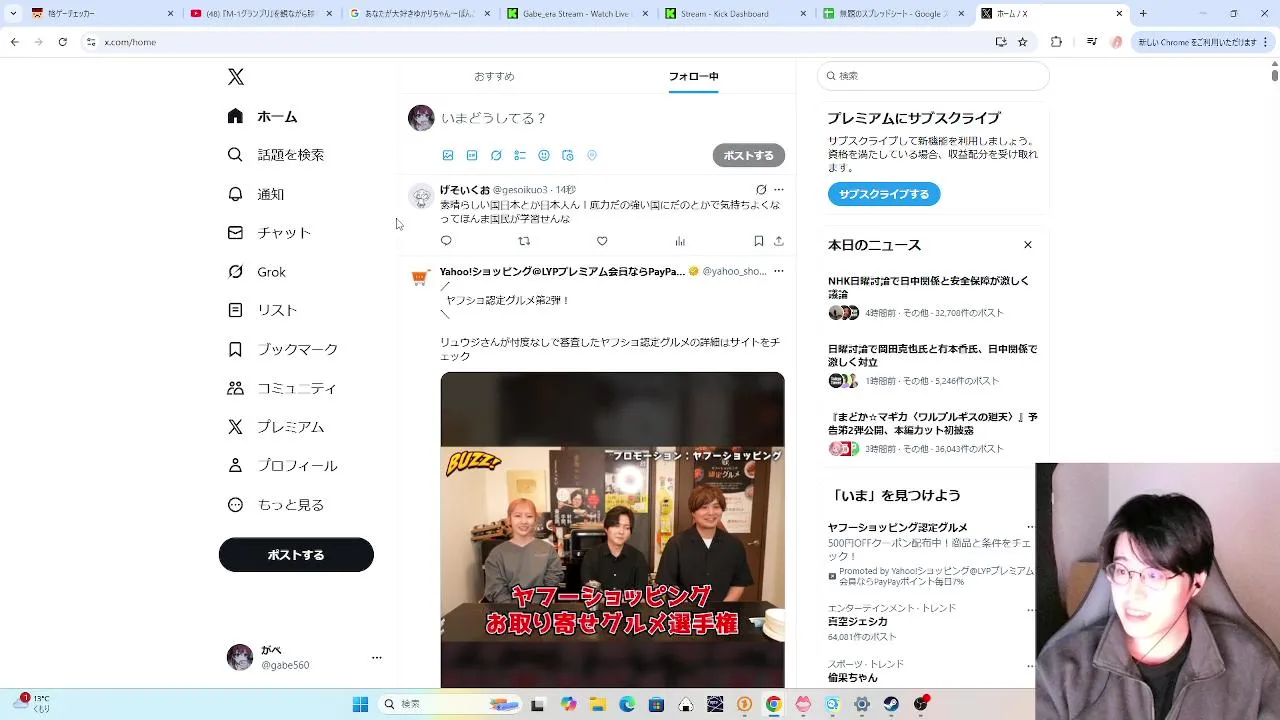Viewport: 1280px width, 720px height.
Task: Like the げそいくお post
Action: (x=602, y=241)
